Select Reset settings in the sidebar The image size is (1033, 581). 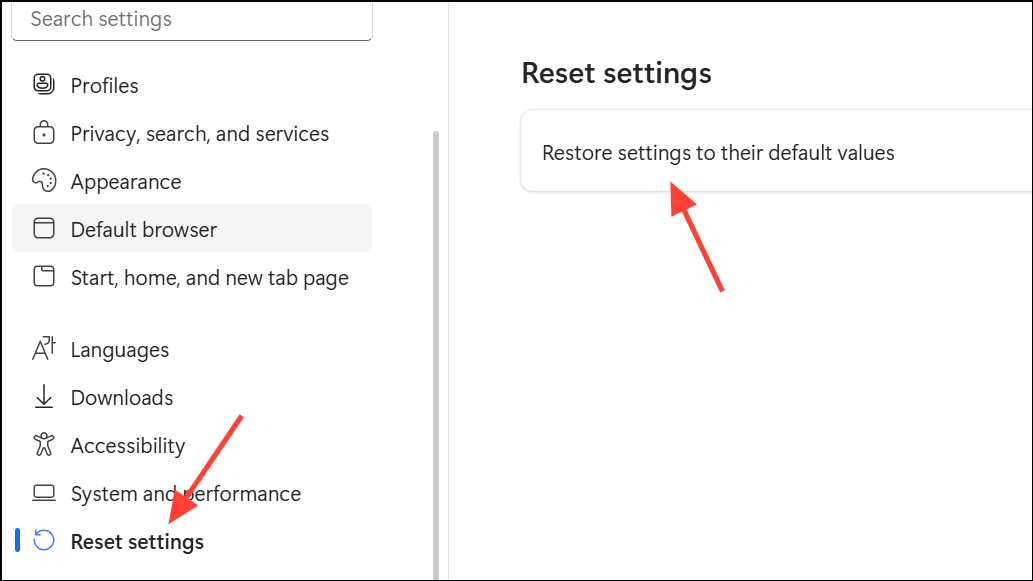[x=137, y=541]
